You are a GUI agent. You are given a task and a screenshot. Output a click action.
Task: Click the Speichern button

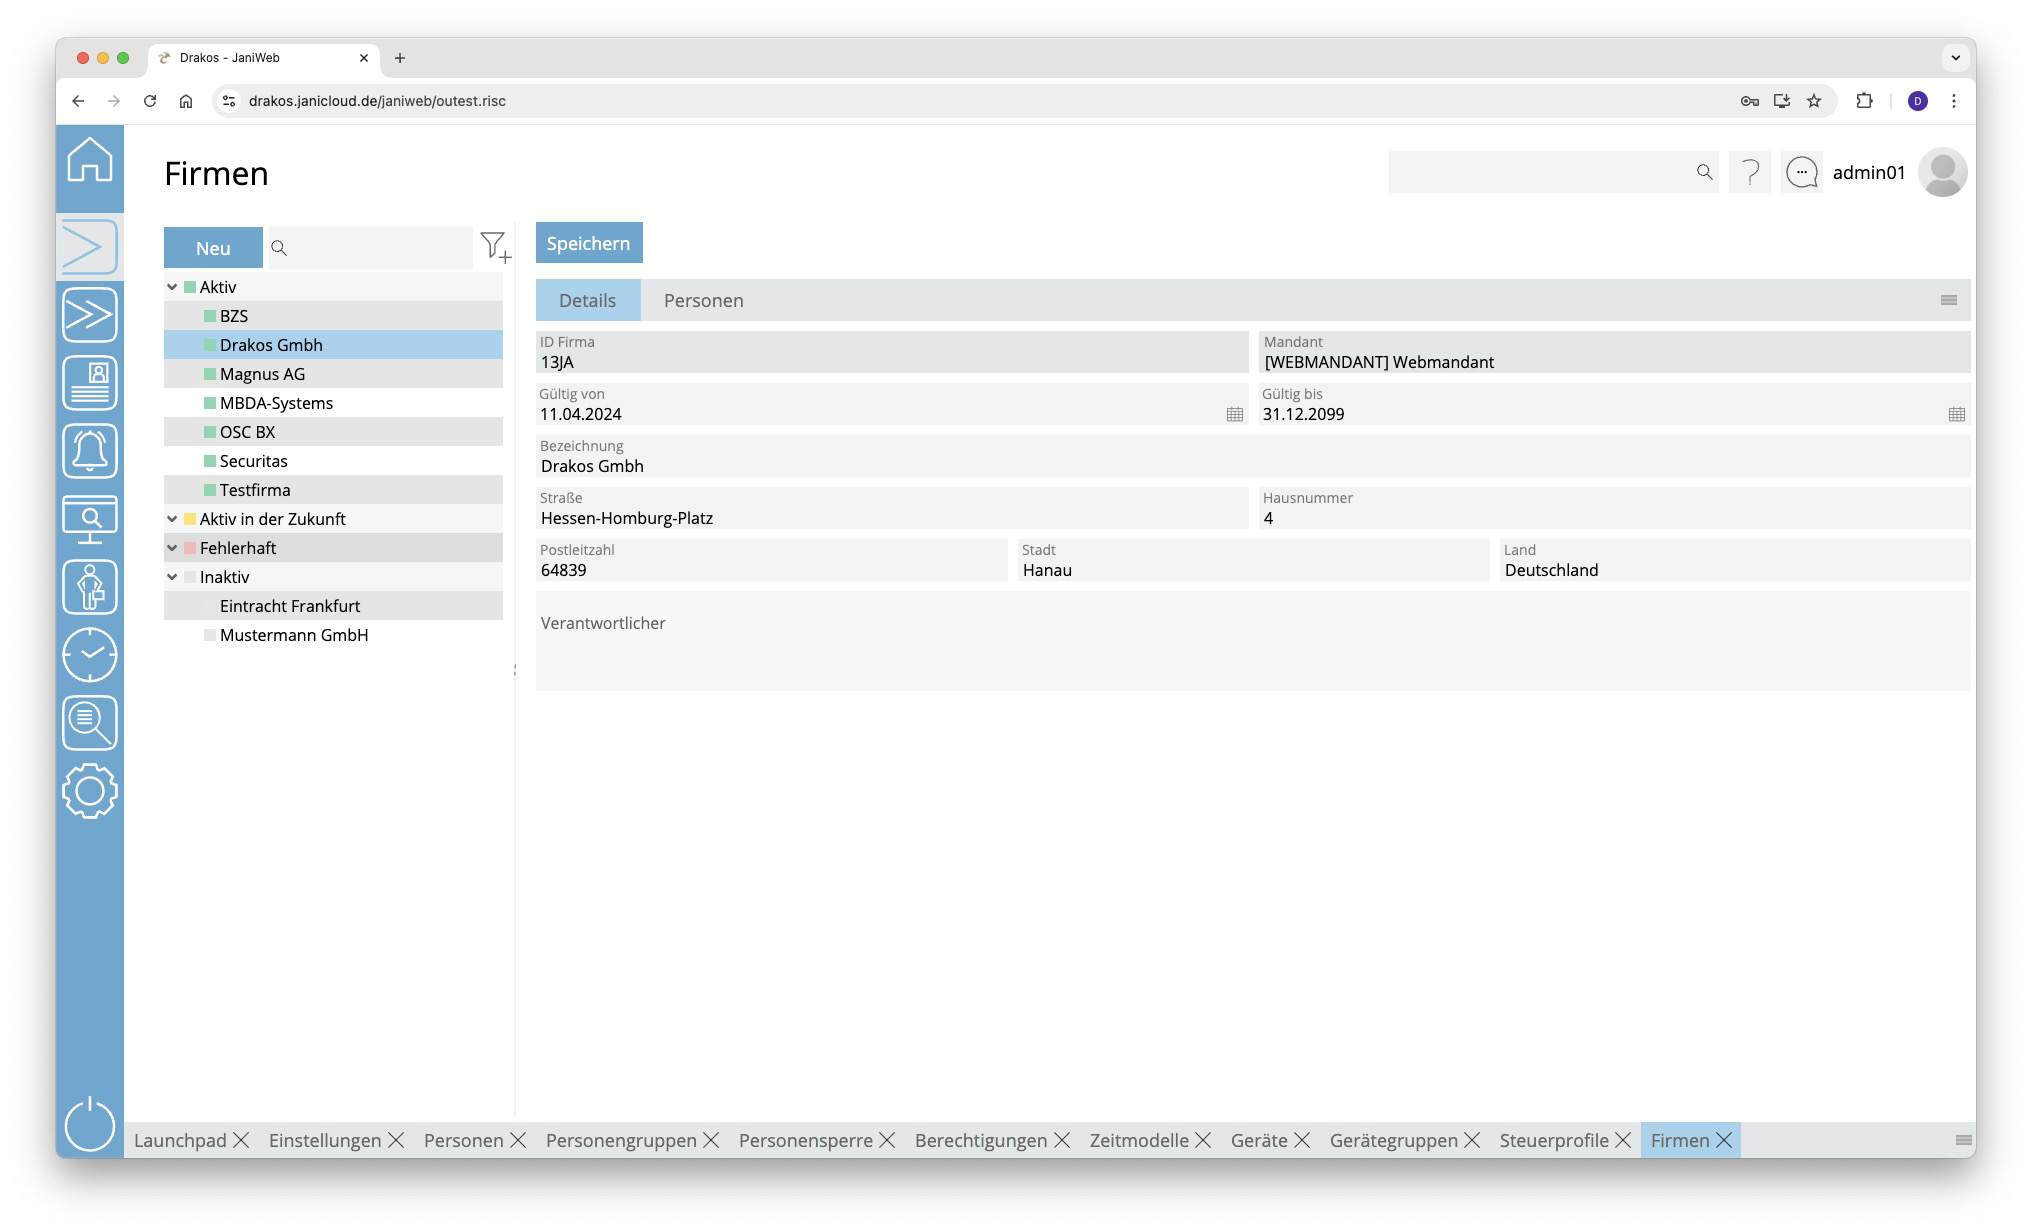(588, 244)
